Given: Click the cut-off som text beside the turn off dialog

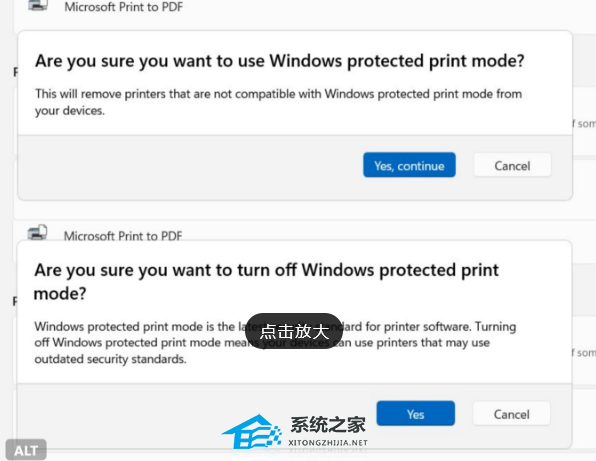Looking at the screenshot, I should coord(584,353).
